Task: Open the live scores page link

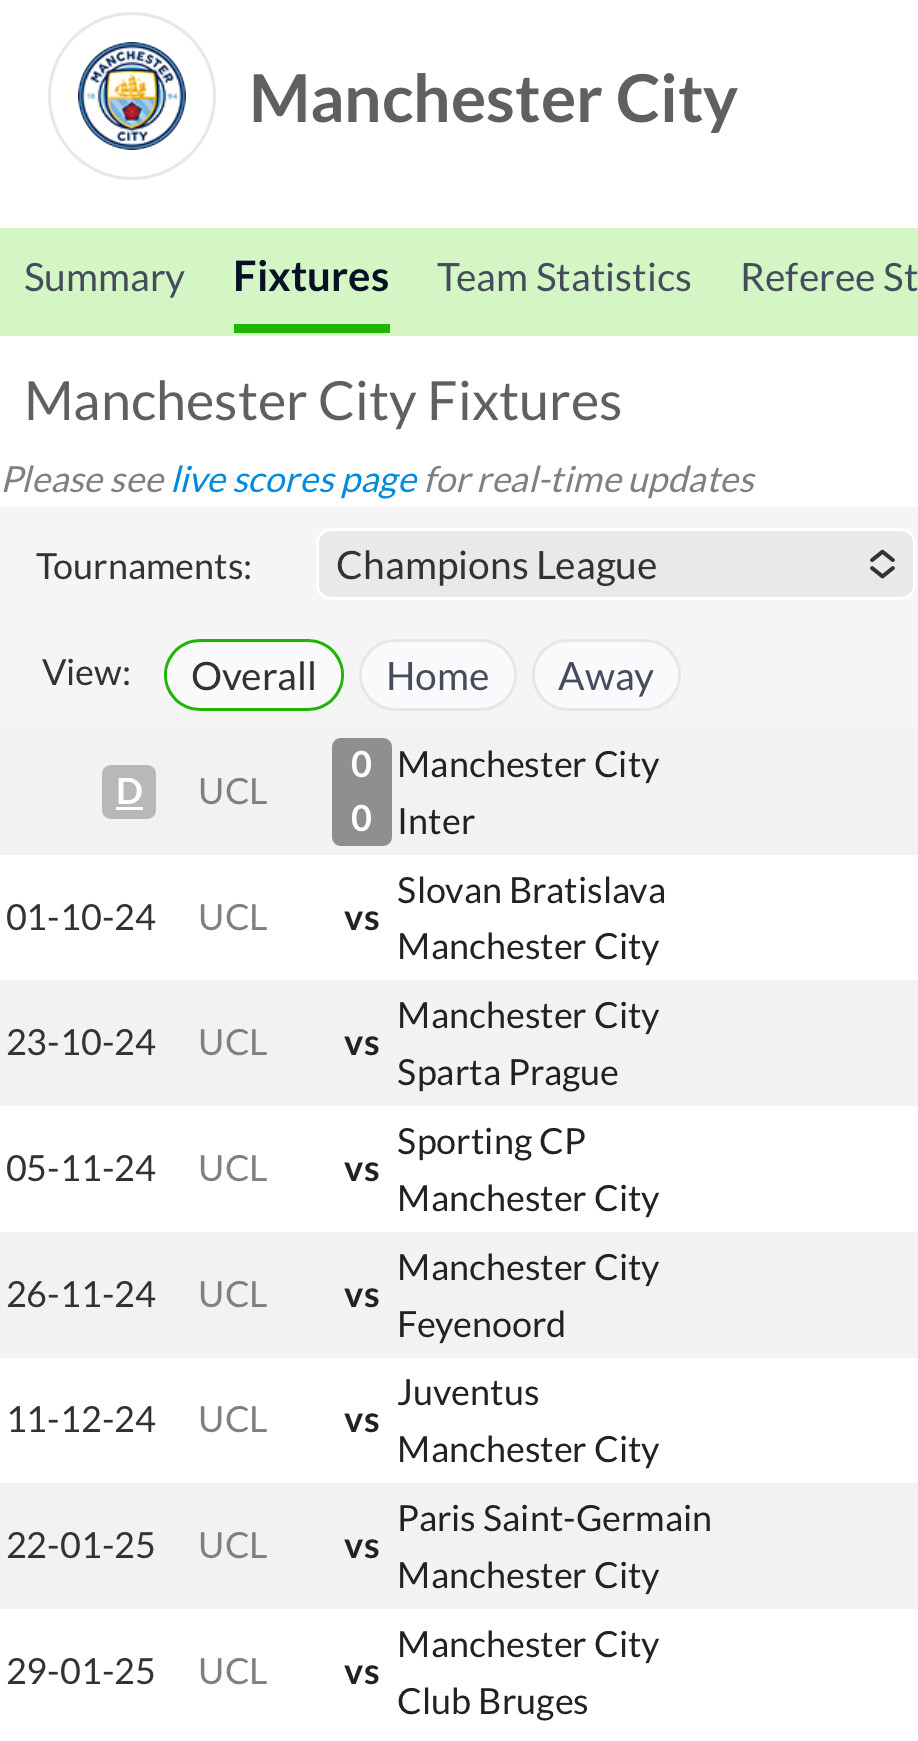Action: point(295,480)
